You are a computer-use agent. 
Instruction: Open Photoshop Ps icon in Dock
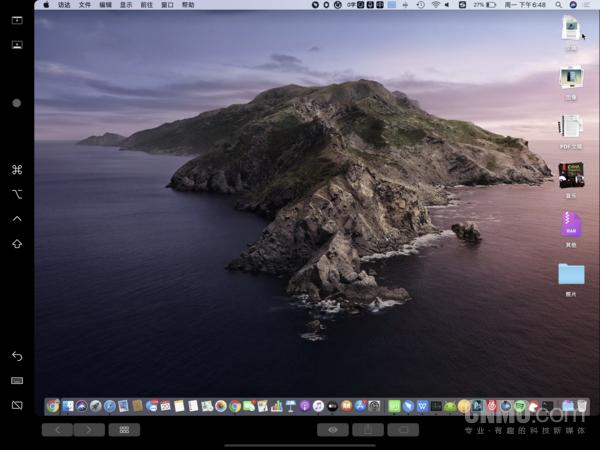(x=478, y=406)
